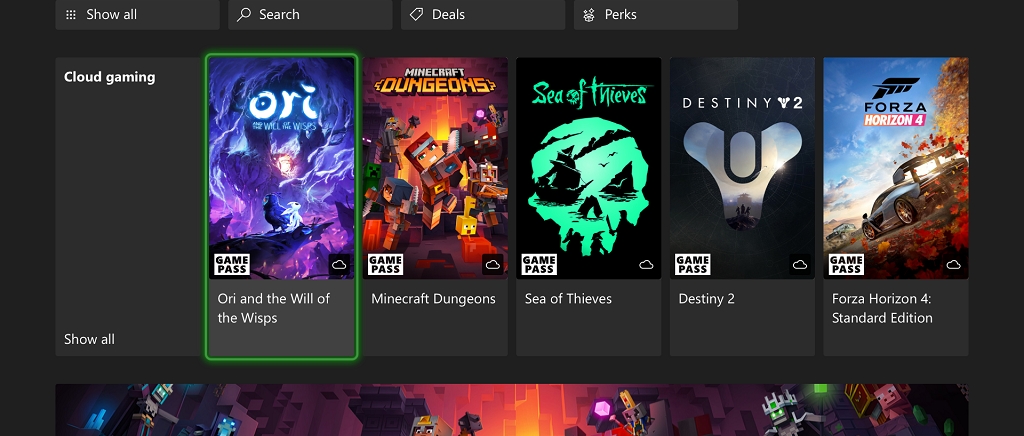Viewport: 1024px width, 436px height.
Task: Click the magnifying glass search icon
Action: point(244,14)
